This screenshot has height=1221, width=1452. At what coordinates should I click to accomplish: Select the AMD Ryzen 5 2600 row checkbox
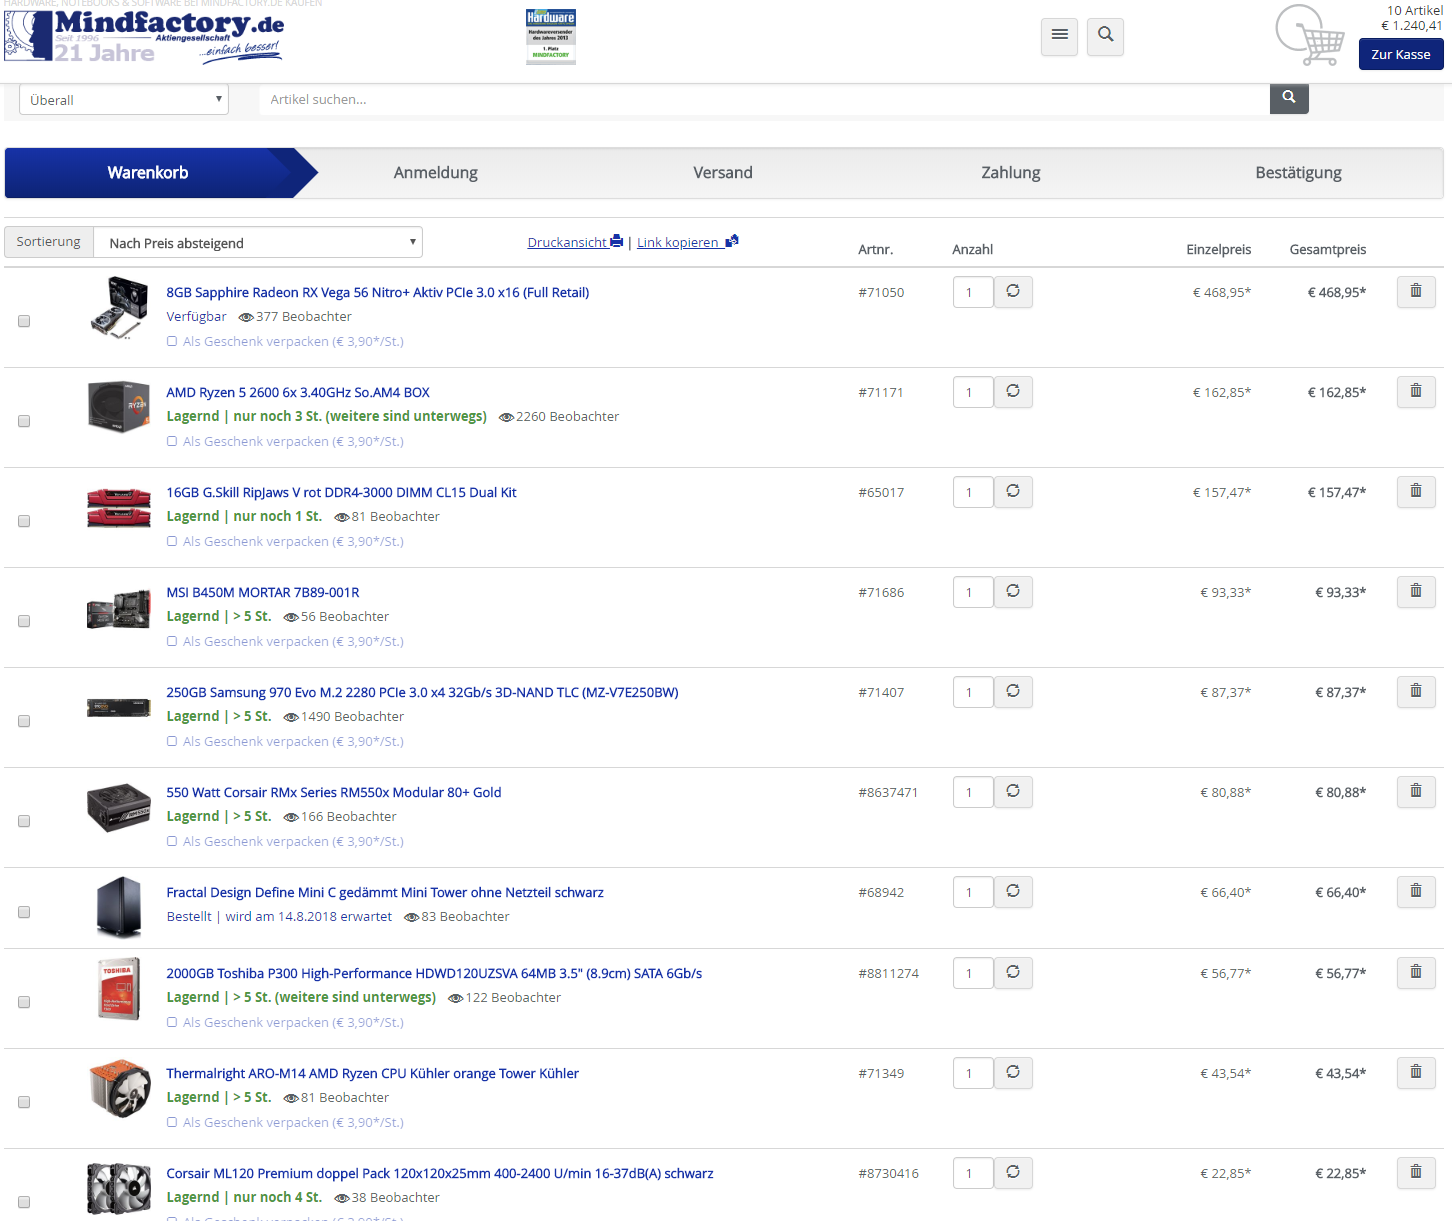pyautogui.click(x=24, y=421)
